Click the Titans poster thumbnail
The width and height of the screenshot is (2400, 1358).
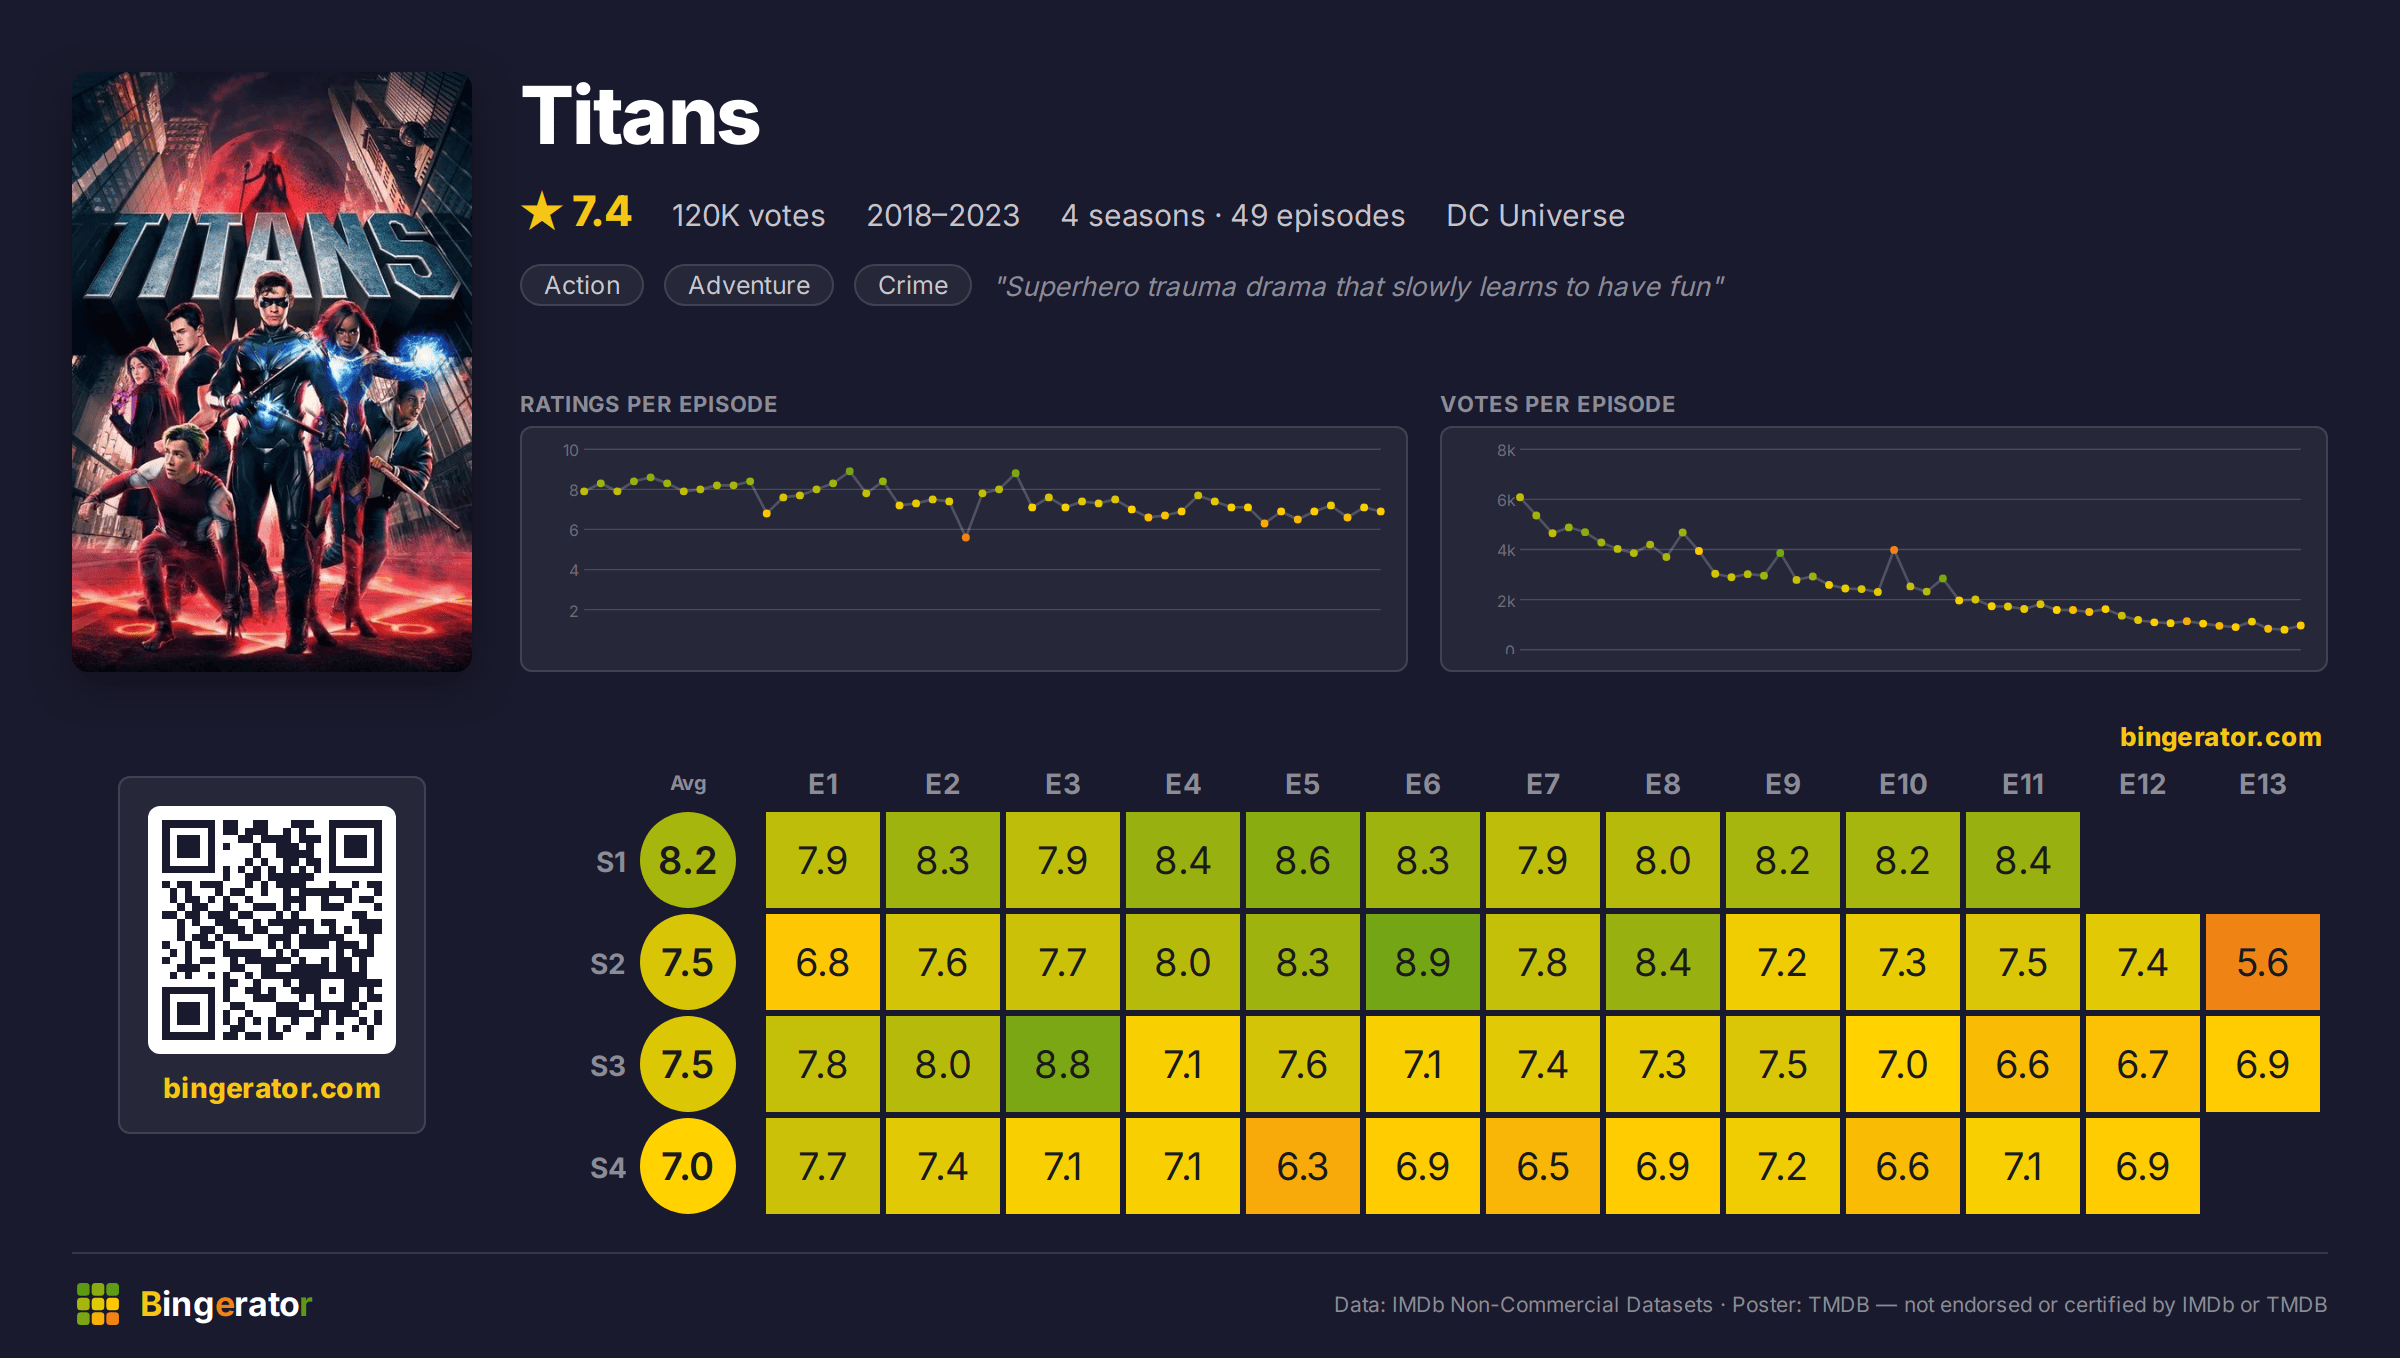point(272,372)
